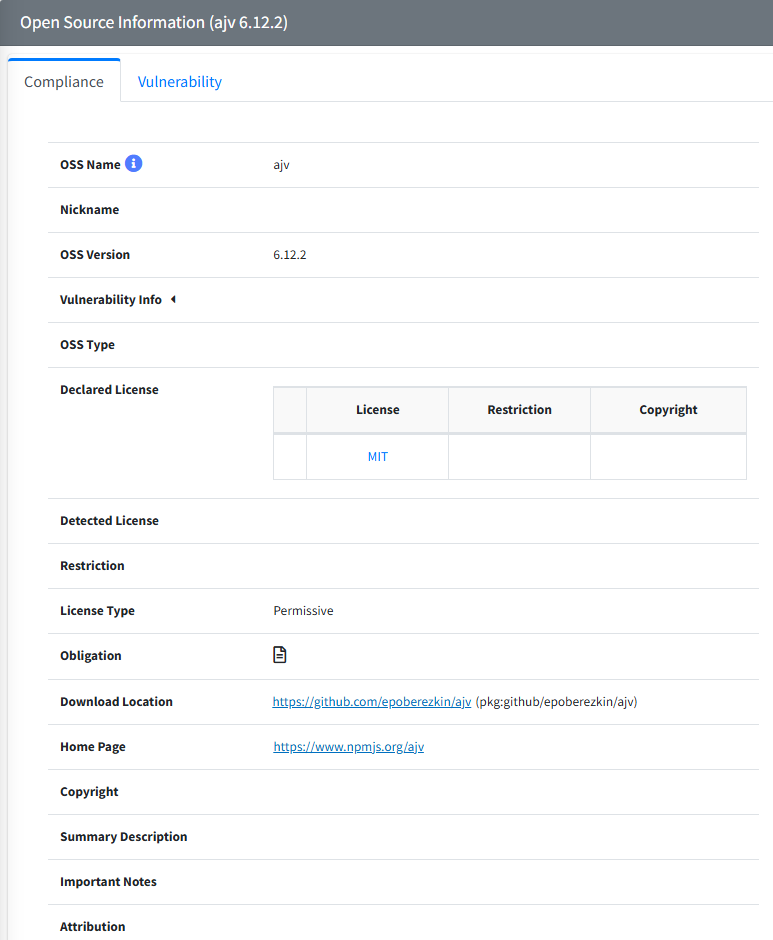Click the License column header

378,409
